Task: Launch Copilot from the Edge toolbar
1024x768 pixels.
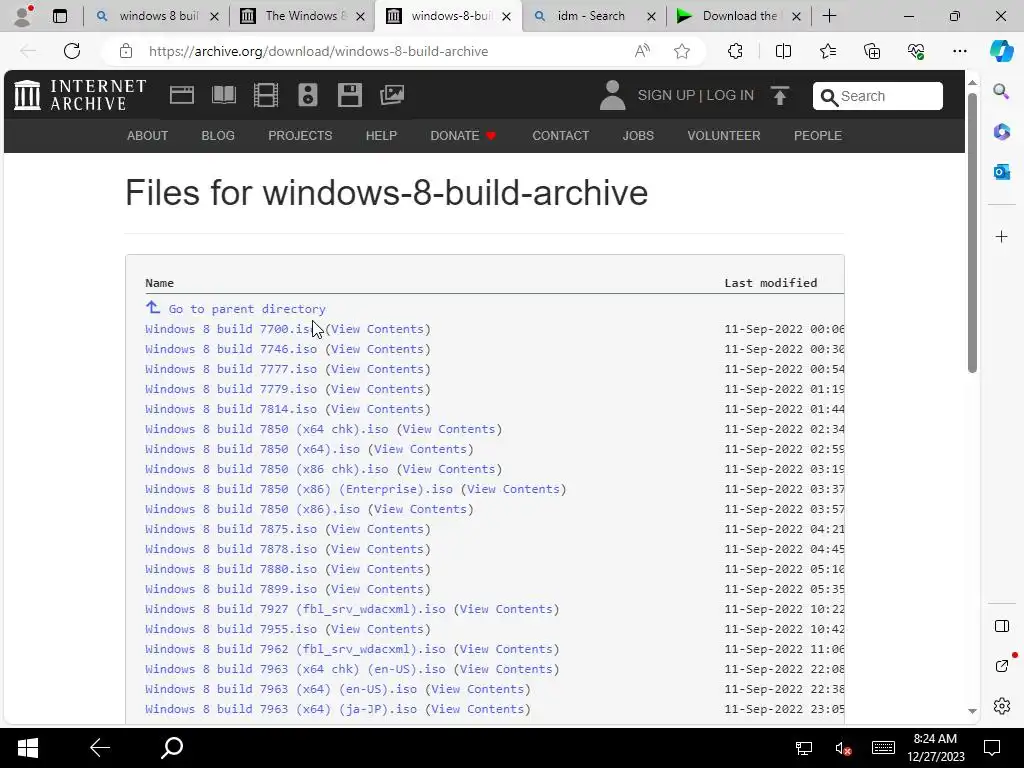Action: pos(1001,51)
